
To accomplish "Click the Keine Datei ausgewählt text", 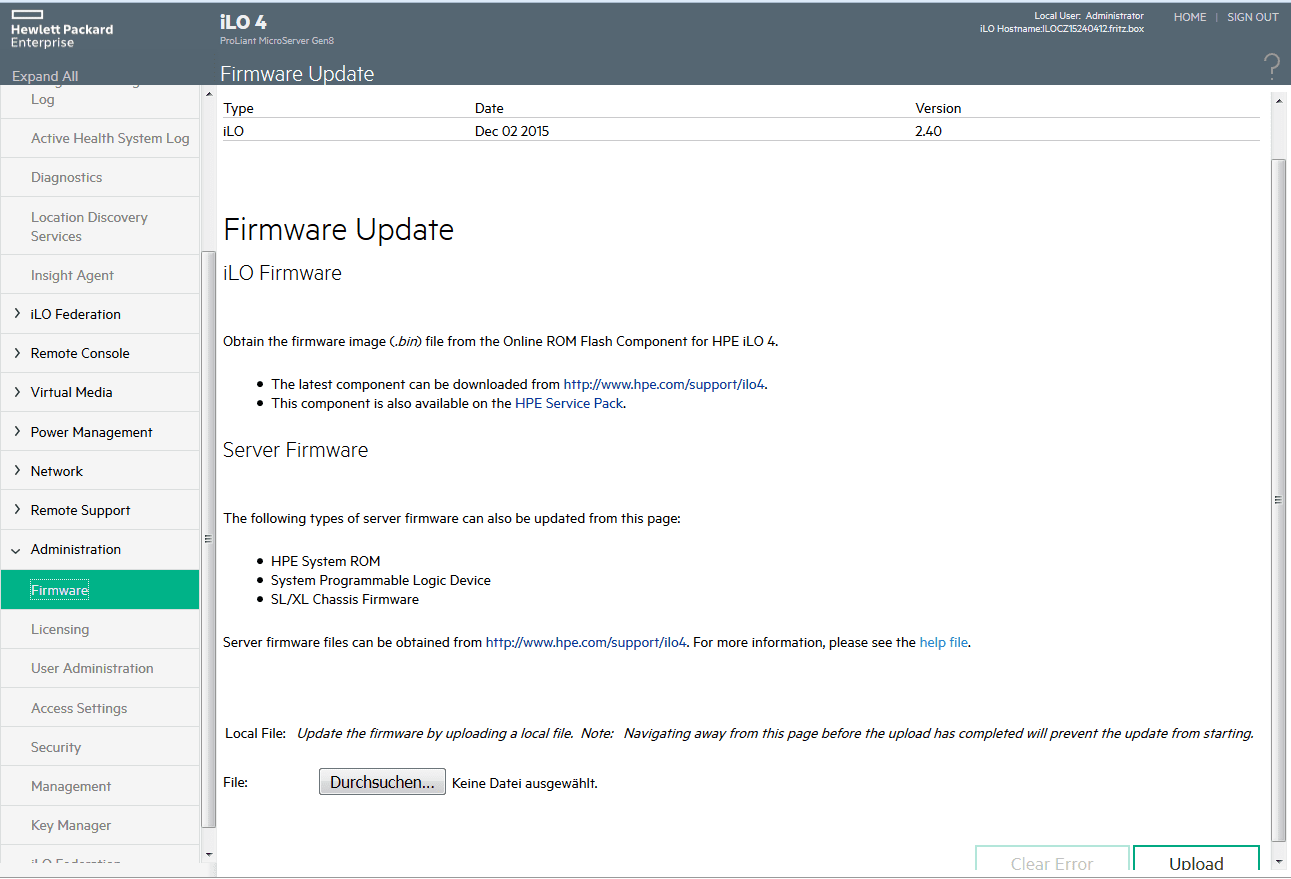I will [x=525, y=783].
